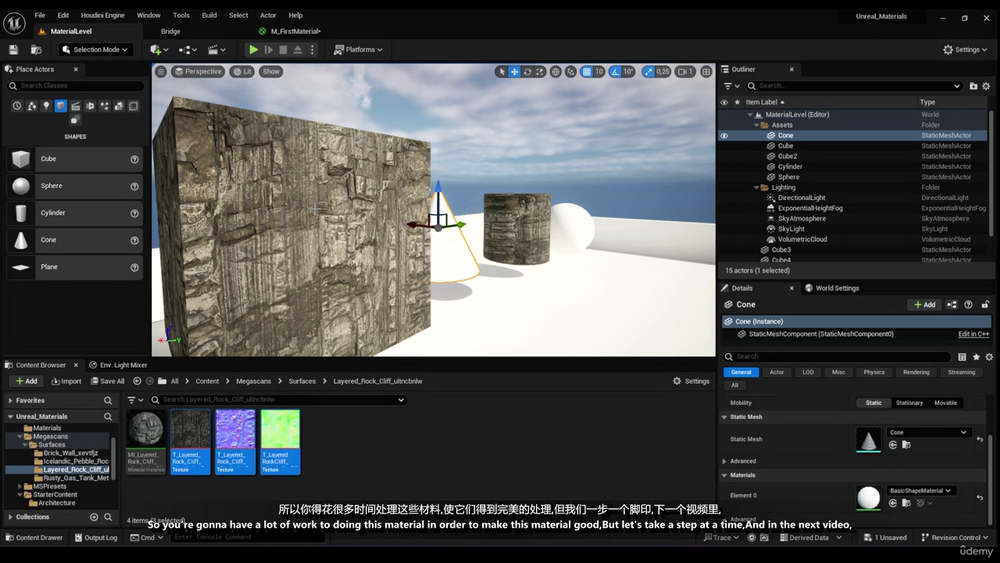This screenshot has height=563, width=1000.
Task: Collapse the Assets folder in Outliner
Action: coord(756,125)
